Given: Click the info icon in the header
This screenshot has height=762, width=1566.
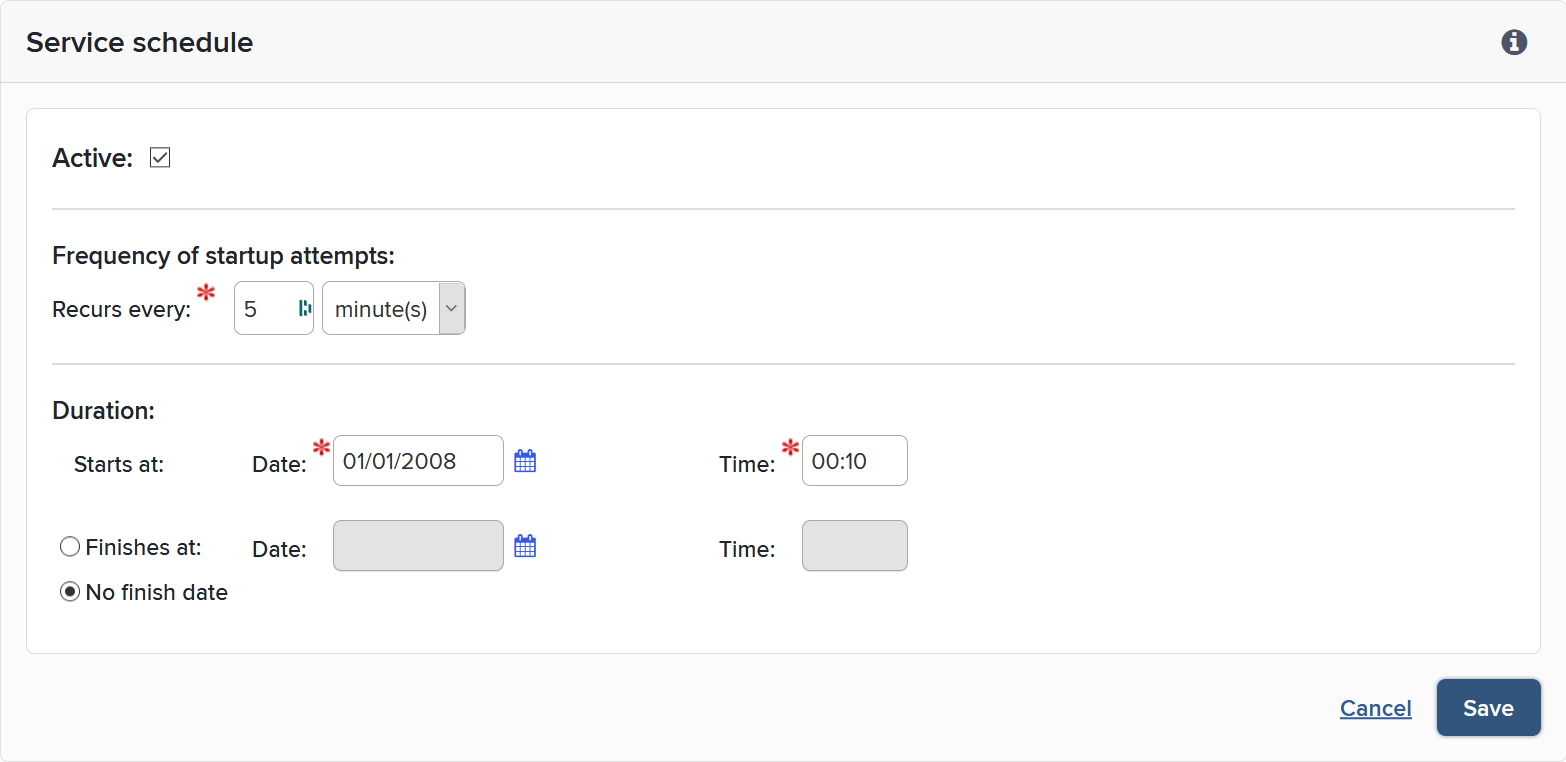Looking at the screenshot, I should pyautogui.click(x=1514, y=42).
